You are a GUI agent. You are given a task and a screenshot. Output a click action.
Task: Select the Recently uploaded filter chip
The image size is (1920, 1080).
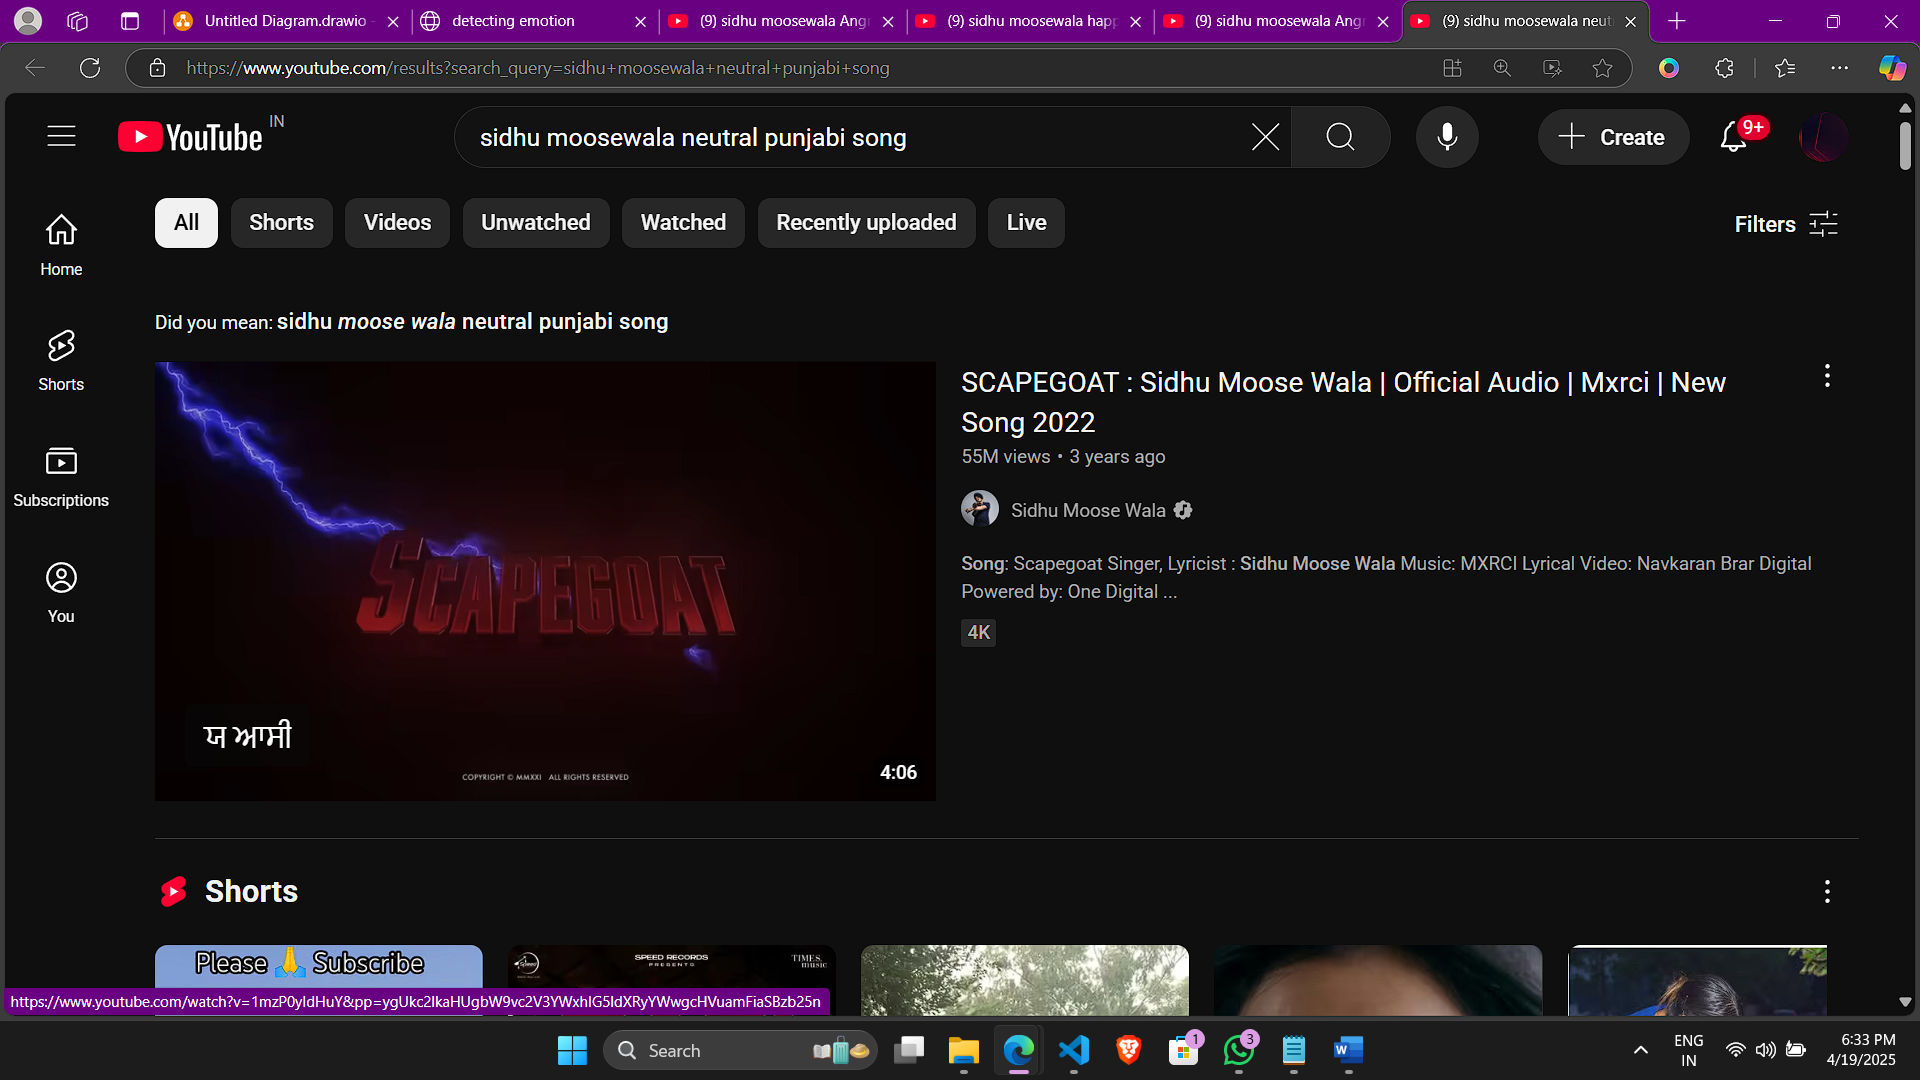pos(866,222)
